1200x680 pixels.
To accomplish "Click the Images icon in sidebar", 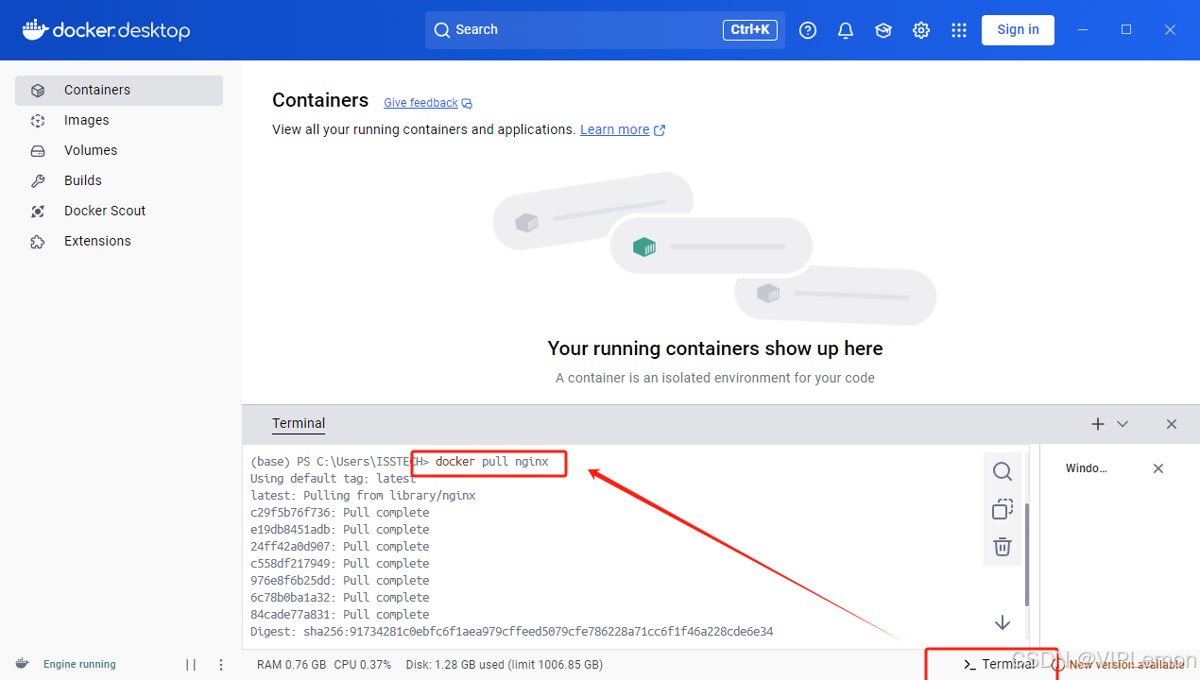I will point(38,120).
